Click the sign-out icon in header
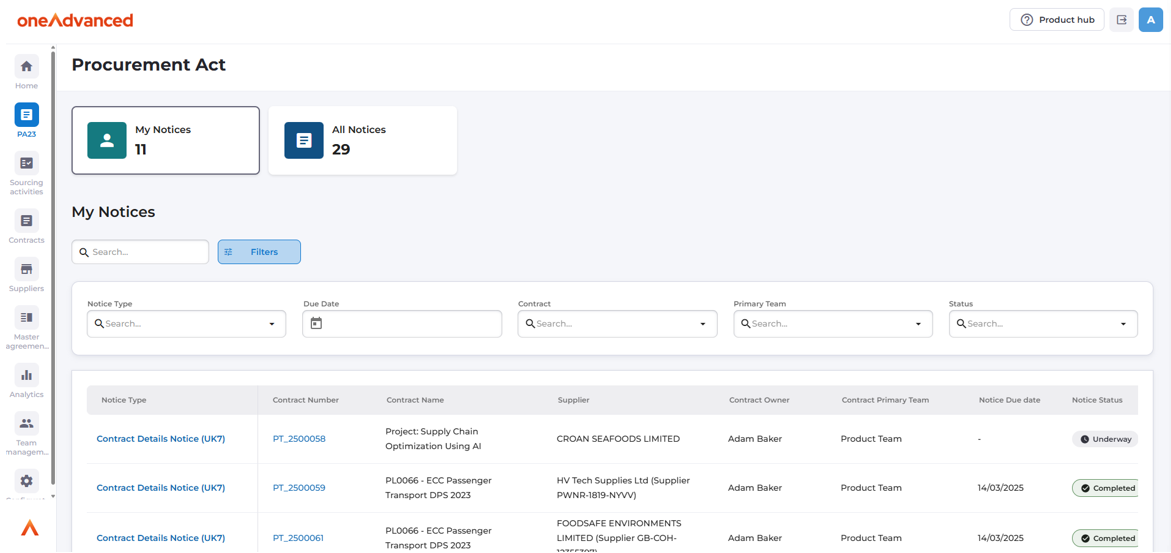This screenshot has height=553, width=1171. pyautogui.click(x=1121, y=20)
